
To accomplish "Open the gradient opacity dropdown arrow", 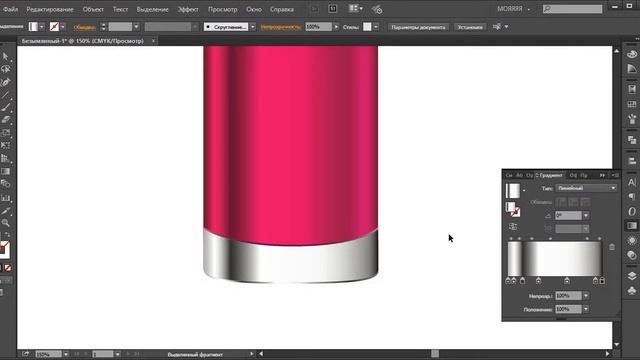I will click(586, 296).
